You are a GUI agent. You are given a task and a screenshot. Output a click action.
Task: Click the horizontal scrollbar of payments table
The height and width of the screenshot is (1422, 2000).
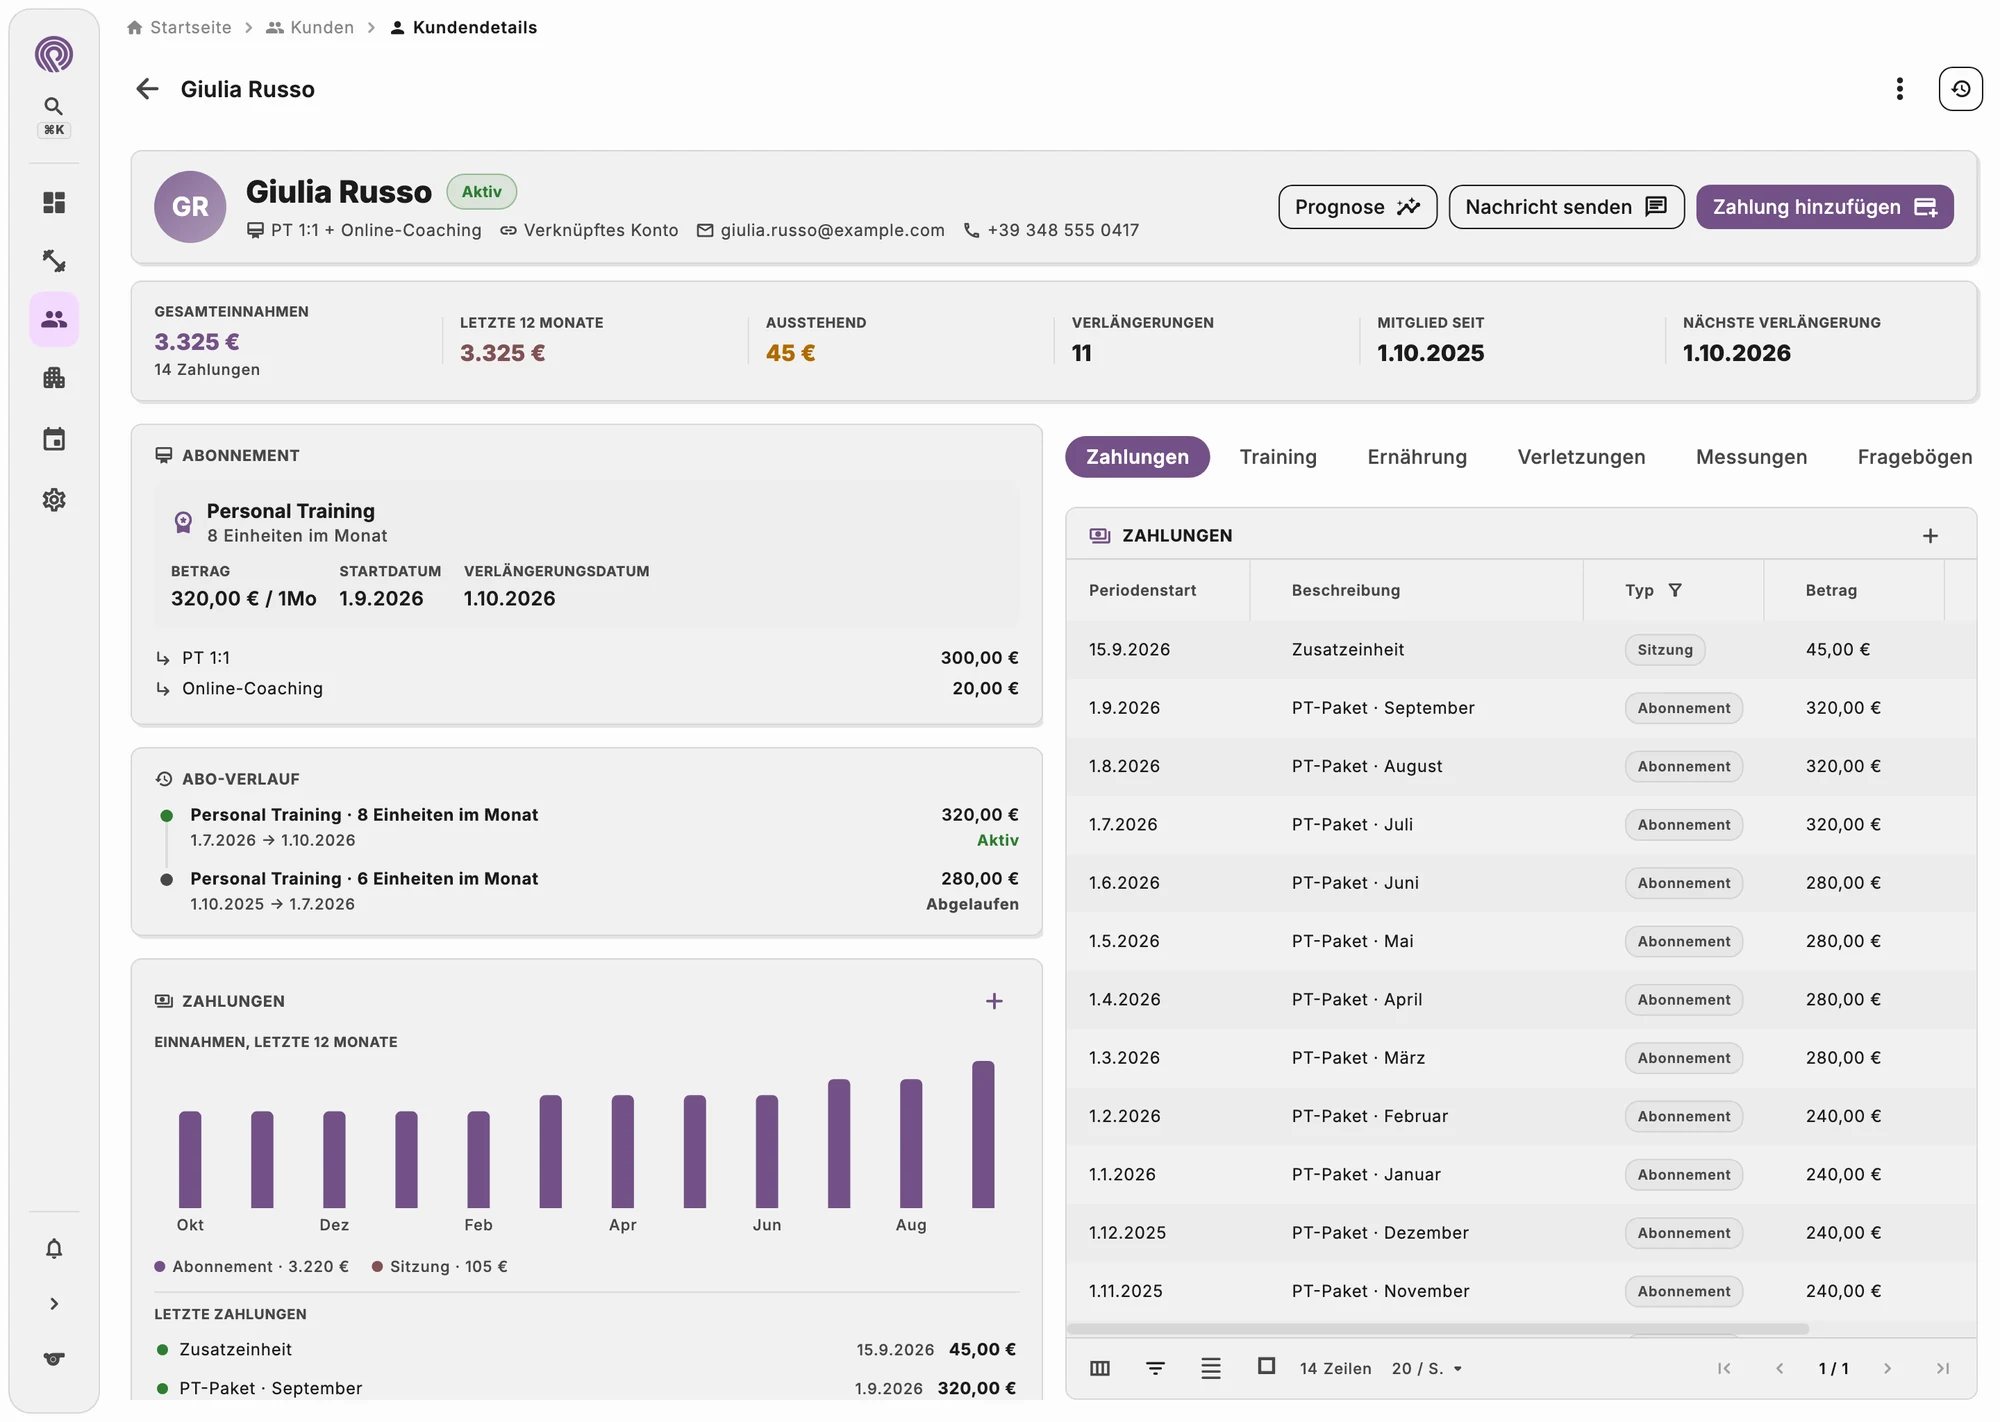tap(1437, 1329)
